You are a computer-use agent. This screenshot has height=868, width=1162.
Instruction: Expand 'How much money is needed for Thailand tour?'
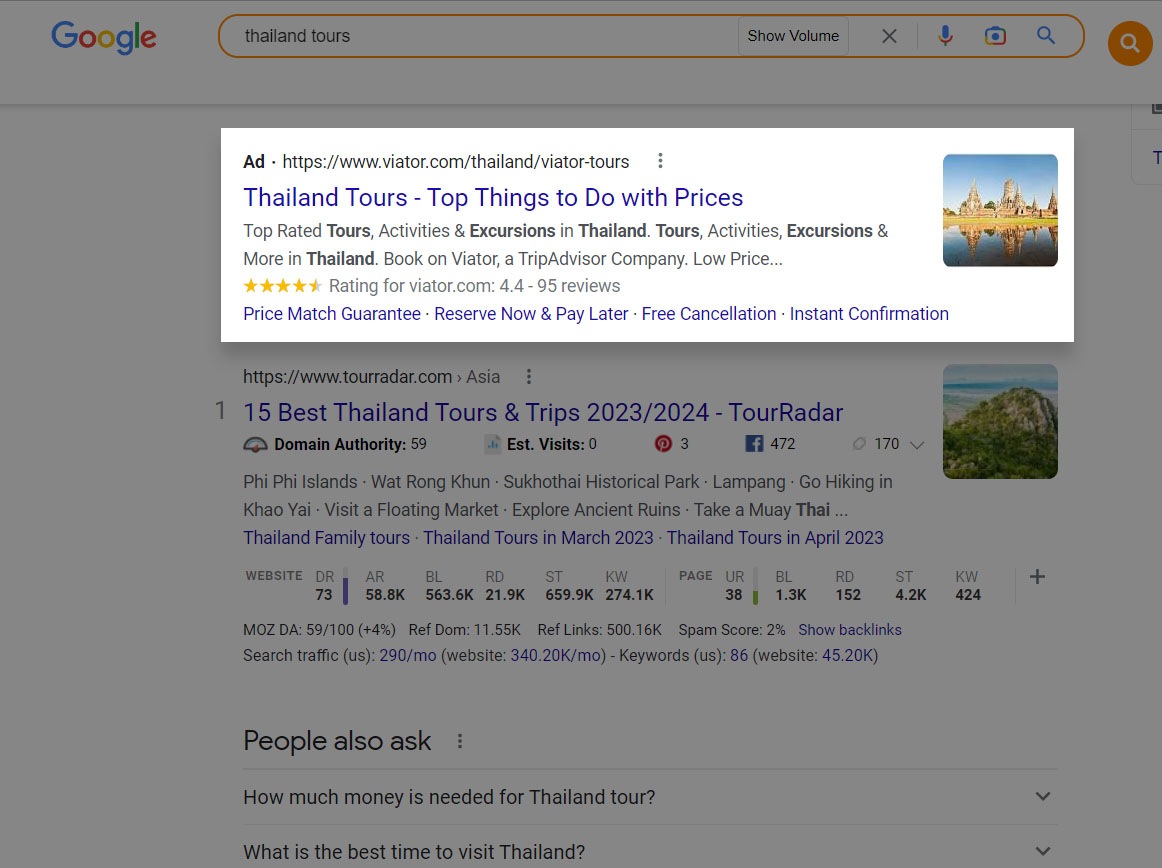point(1042,796)
